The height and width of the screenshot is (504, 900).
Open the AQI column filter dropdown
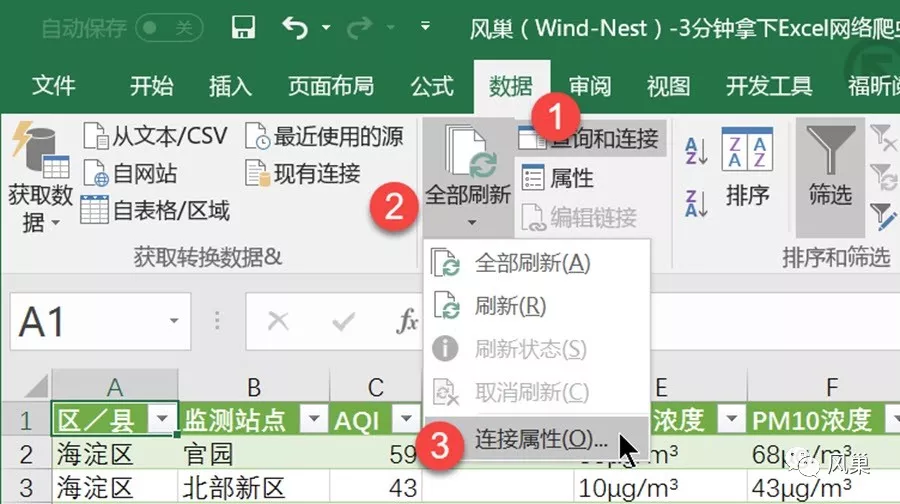point(406,419)
